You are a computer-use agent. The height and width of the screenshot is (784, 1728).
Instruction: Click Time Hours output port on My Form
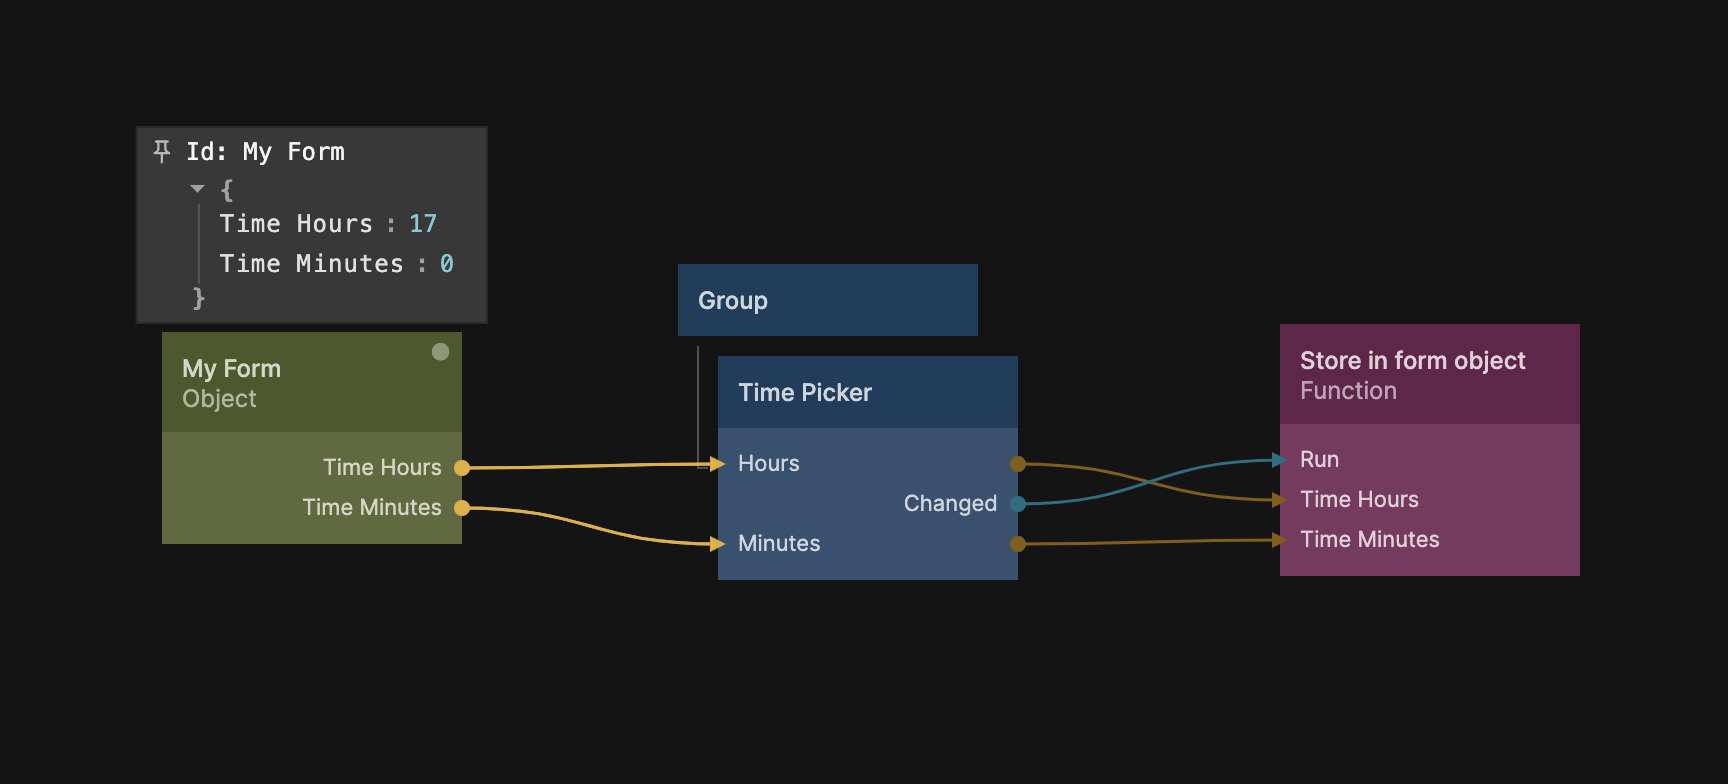[x=462, y=468]
